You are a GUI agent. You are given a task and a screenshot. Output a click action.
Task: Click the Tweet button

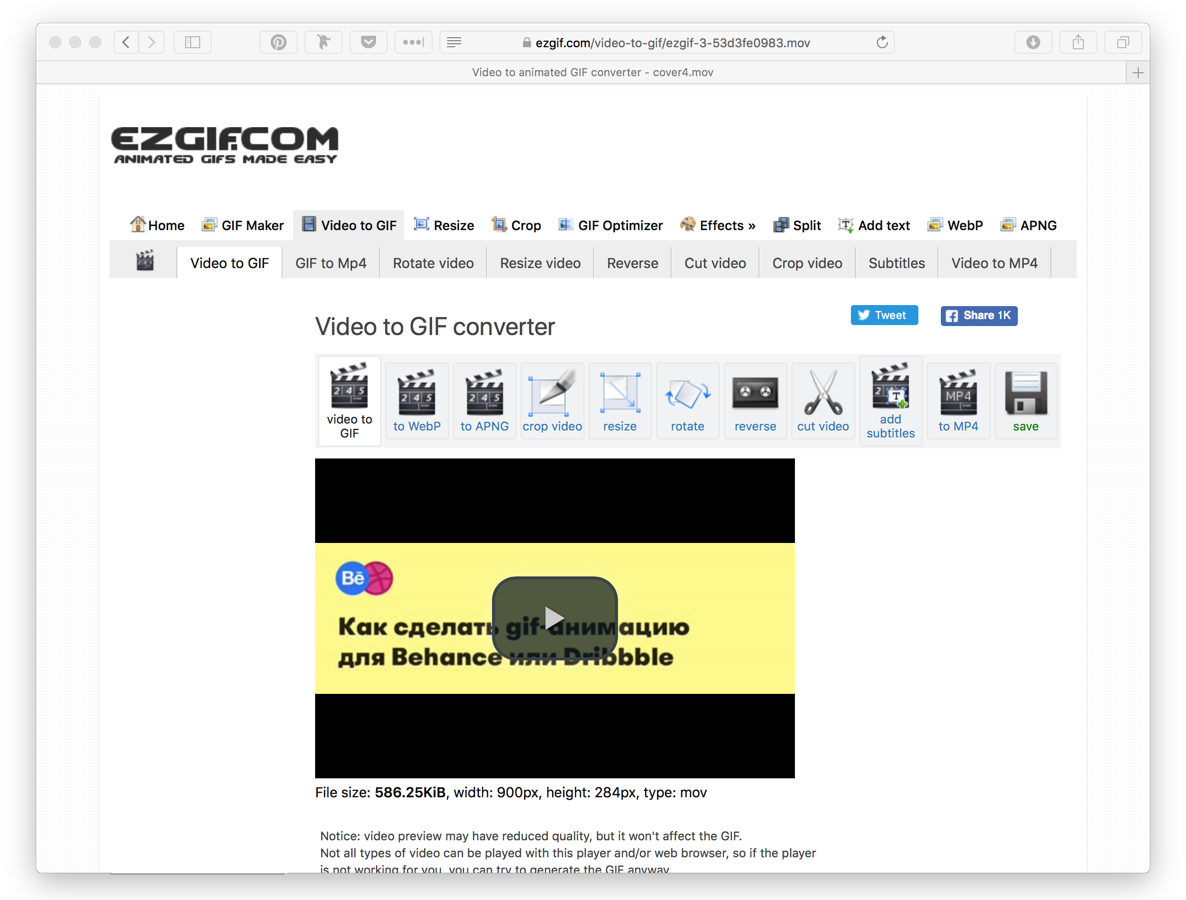(884, 315)
